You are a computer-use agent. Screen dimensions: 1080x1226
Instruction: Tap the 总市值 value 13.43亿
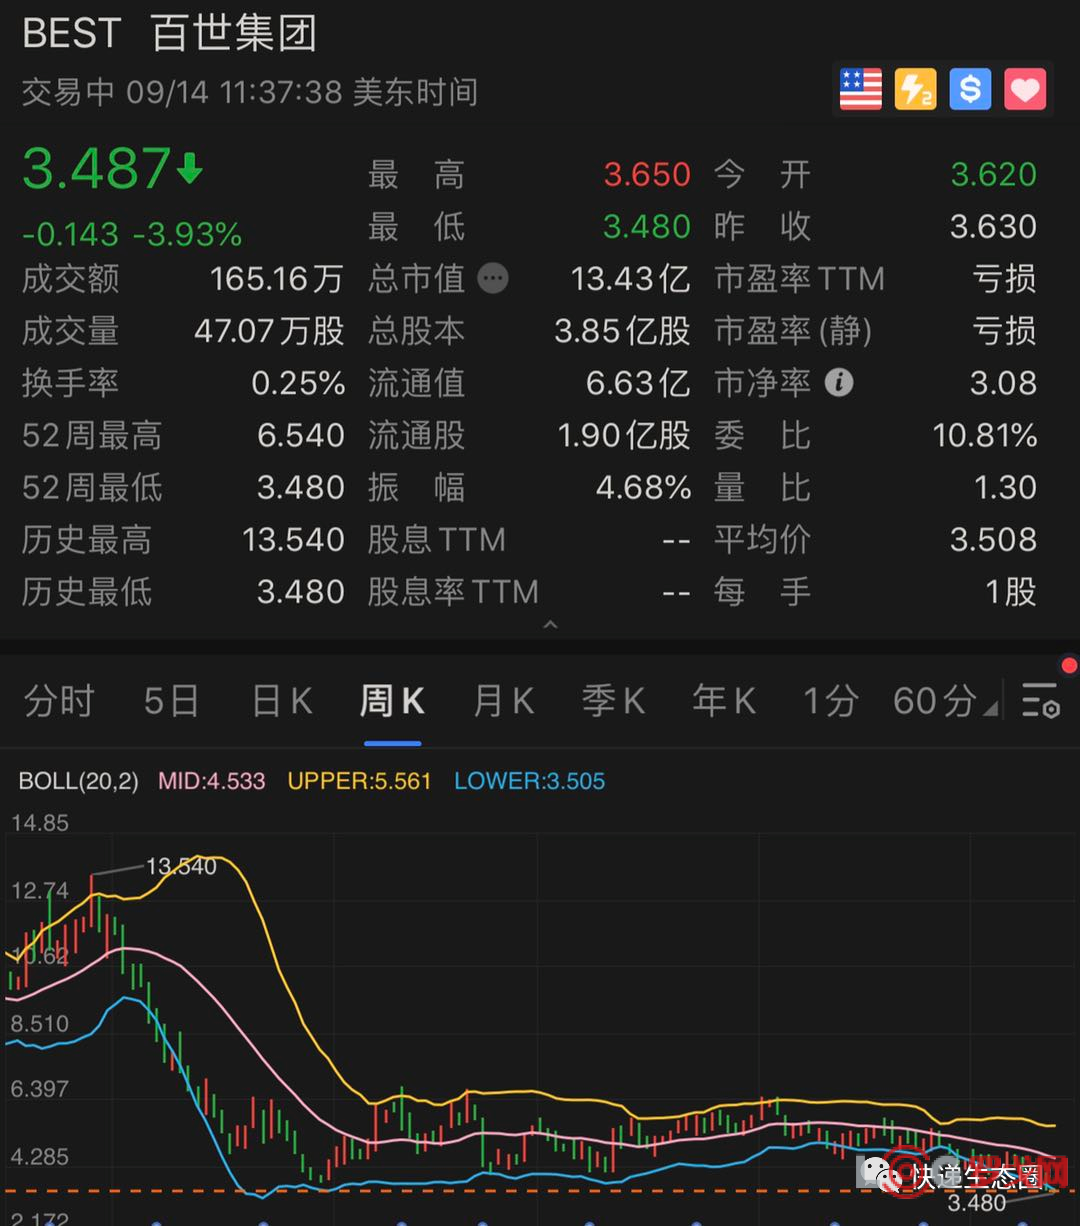click(x=630, y=278)
